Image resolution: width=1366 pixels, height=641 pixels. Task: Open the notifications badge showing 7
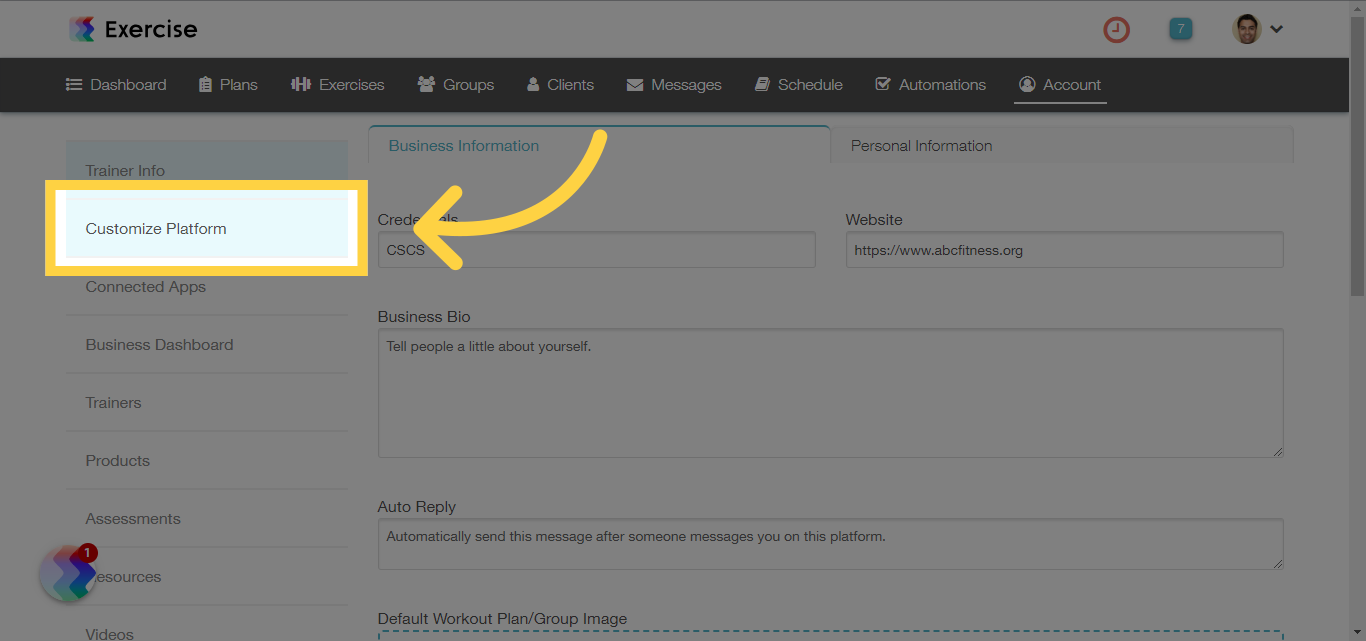pos(1180,29)
